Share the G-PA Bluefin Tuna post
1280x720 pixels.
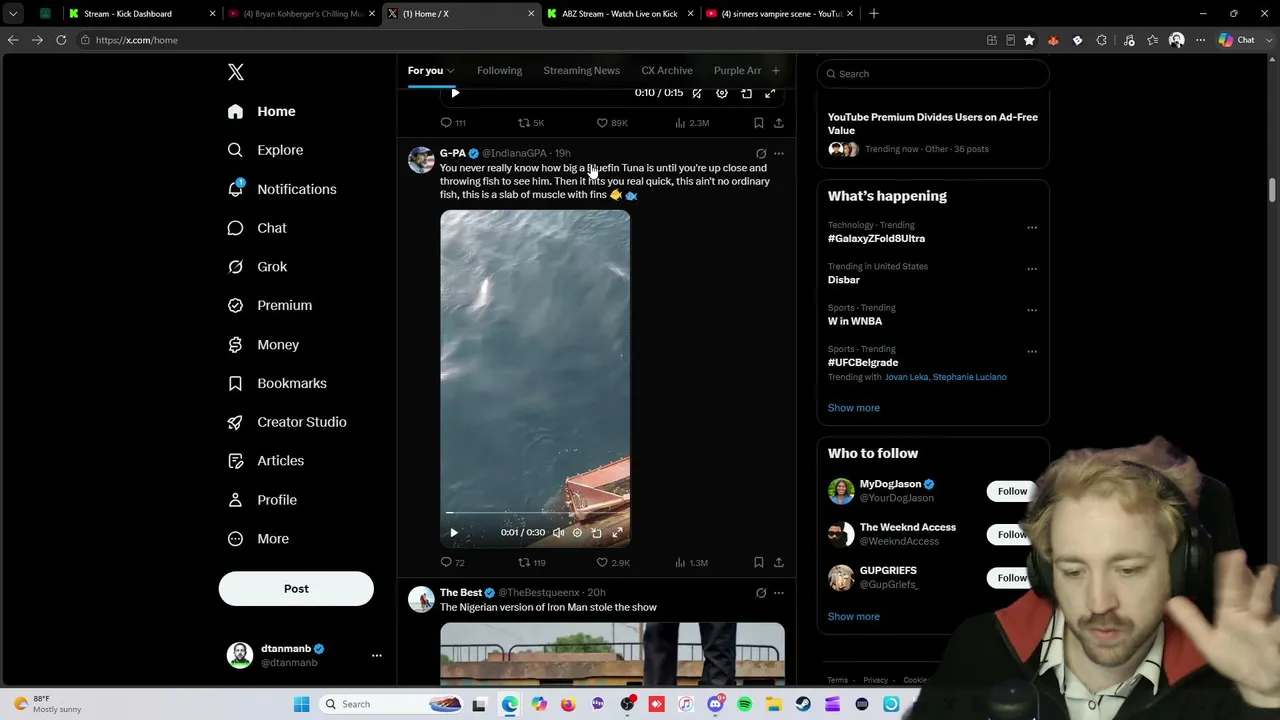(x=779, y=563)
